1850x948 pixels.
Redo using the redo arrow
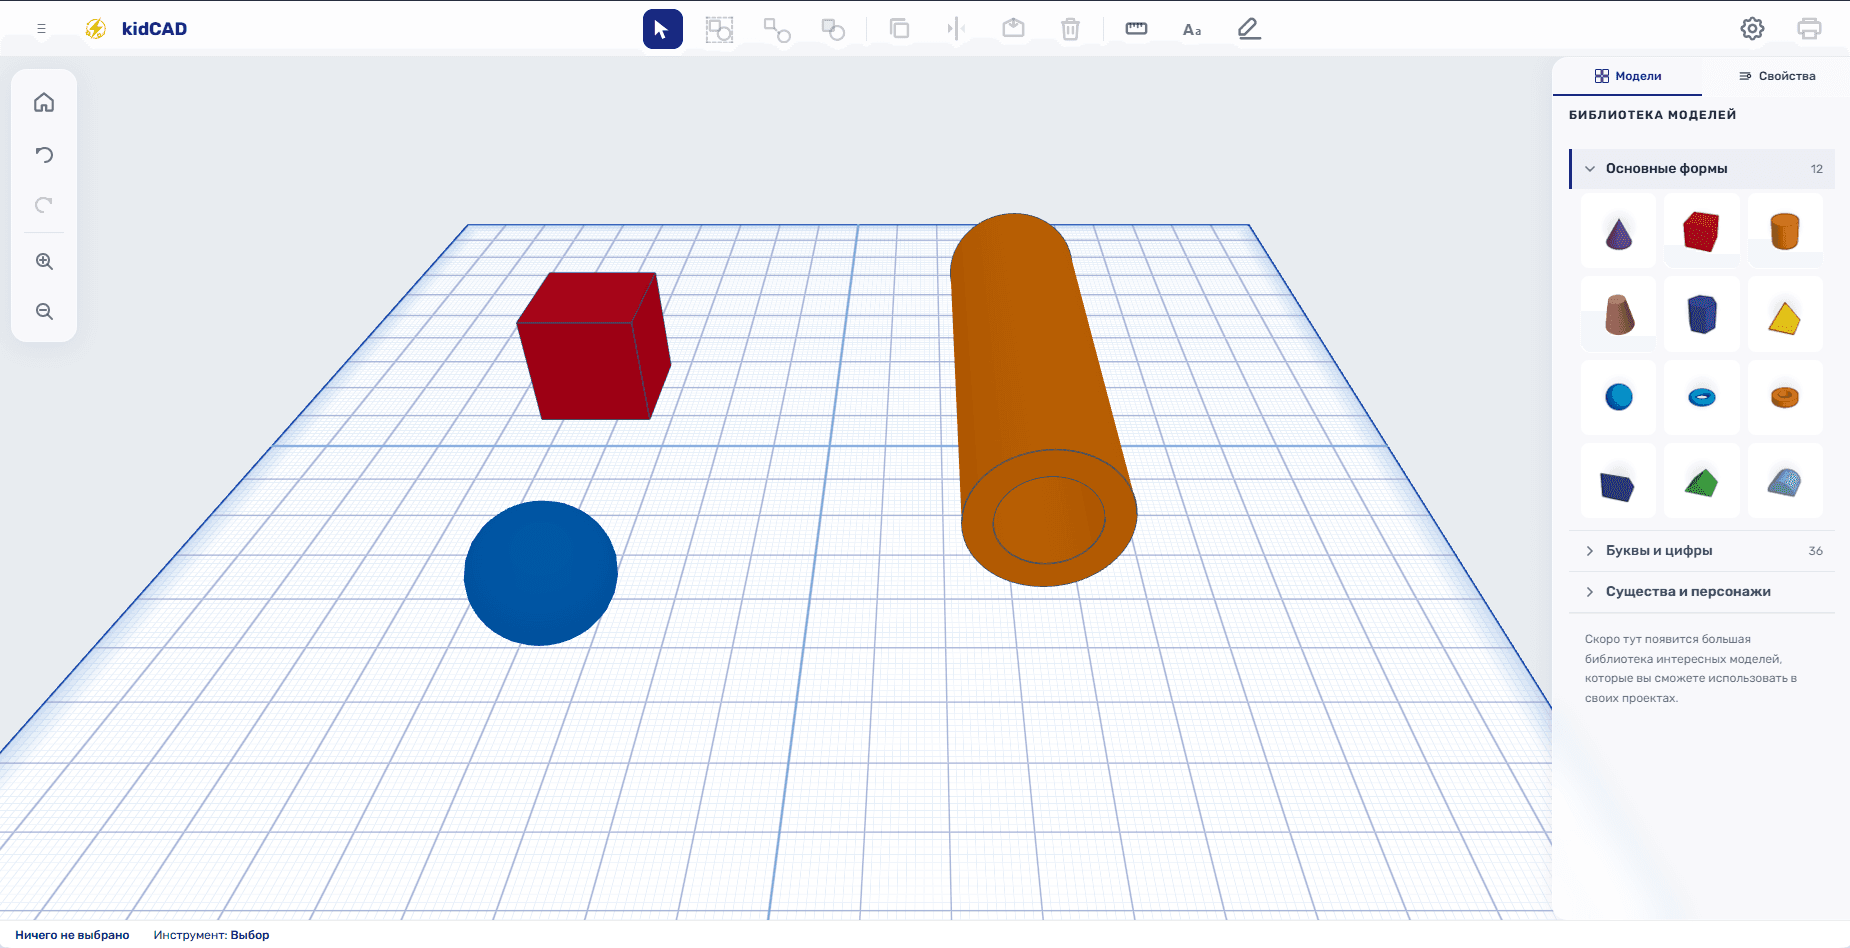44,205
